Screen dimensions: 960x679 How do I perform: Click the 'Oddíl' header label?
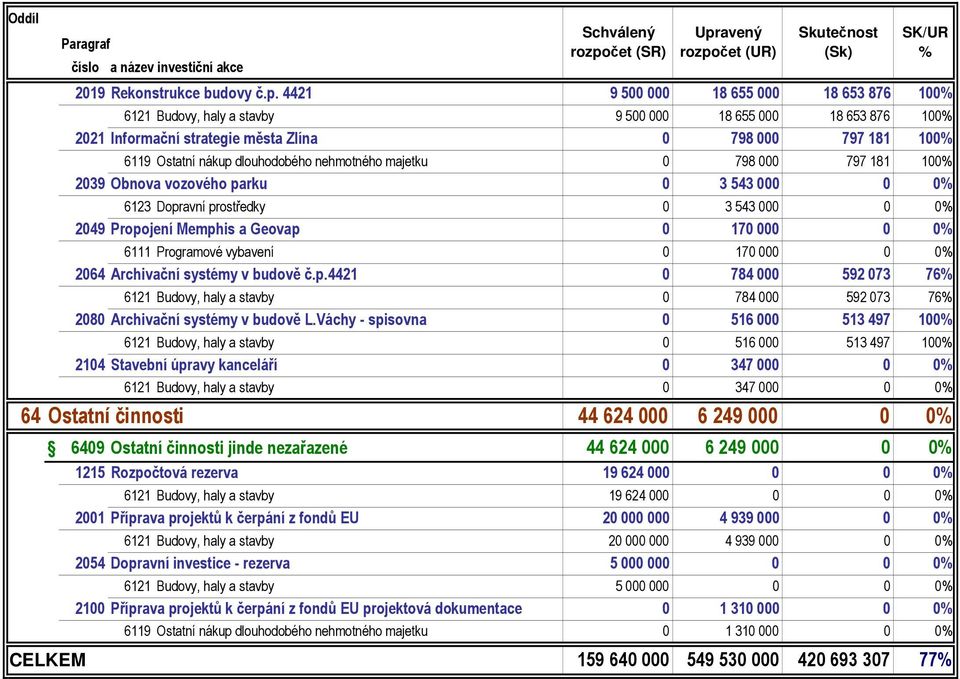coord(23,18)
